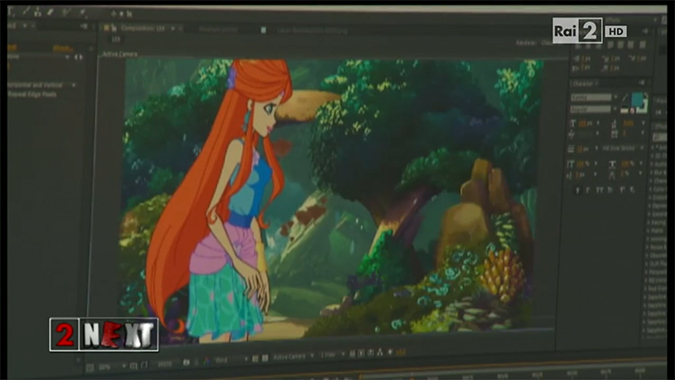Edit the tracking value in Character panel
The width and height of the screenshot is (675, 380).
[624, 134]
